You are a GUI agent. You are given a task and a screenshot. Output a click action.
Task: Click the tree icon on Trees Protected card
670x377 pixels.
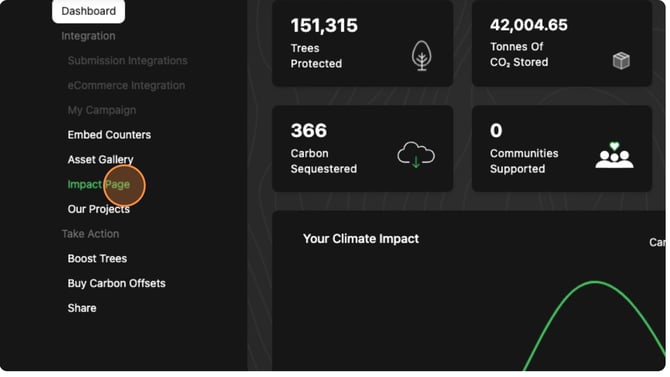[421, 56]
